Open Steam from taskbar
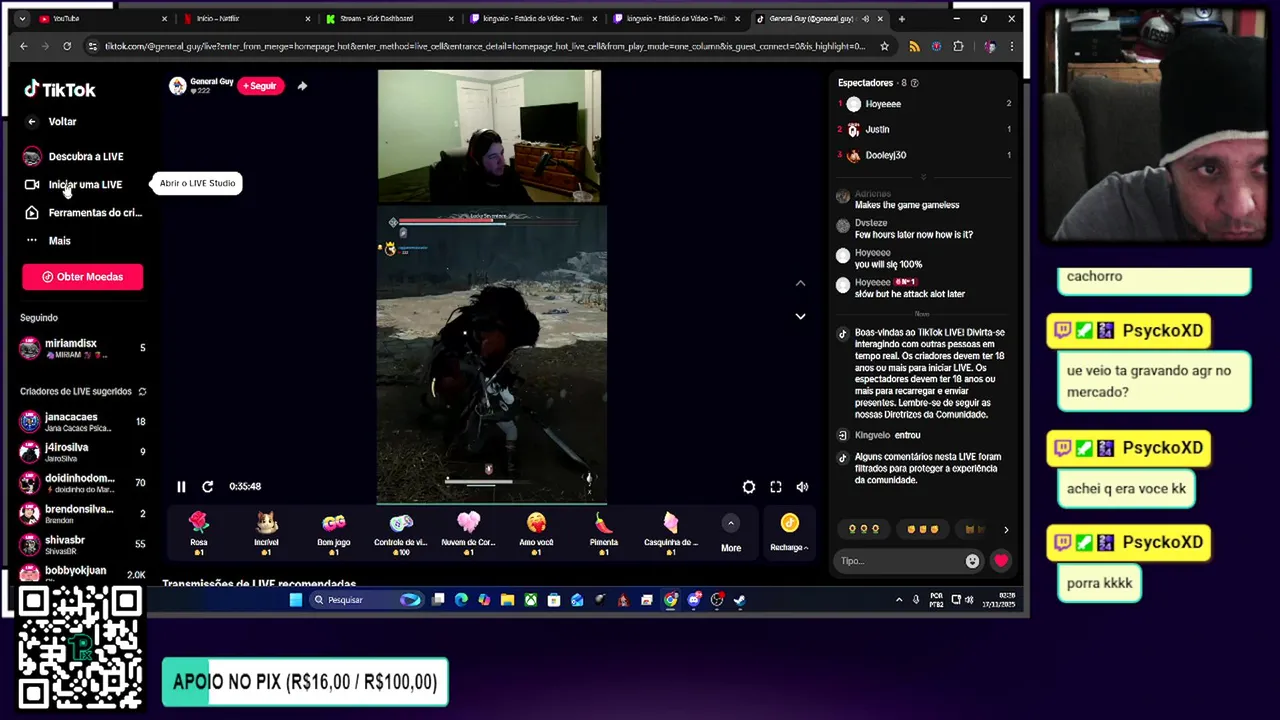1280x720 pixels. 740,600
